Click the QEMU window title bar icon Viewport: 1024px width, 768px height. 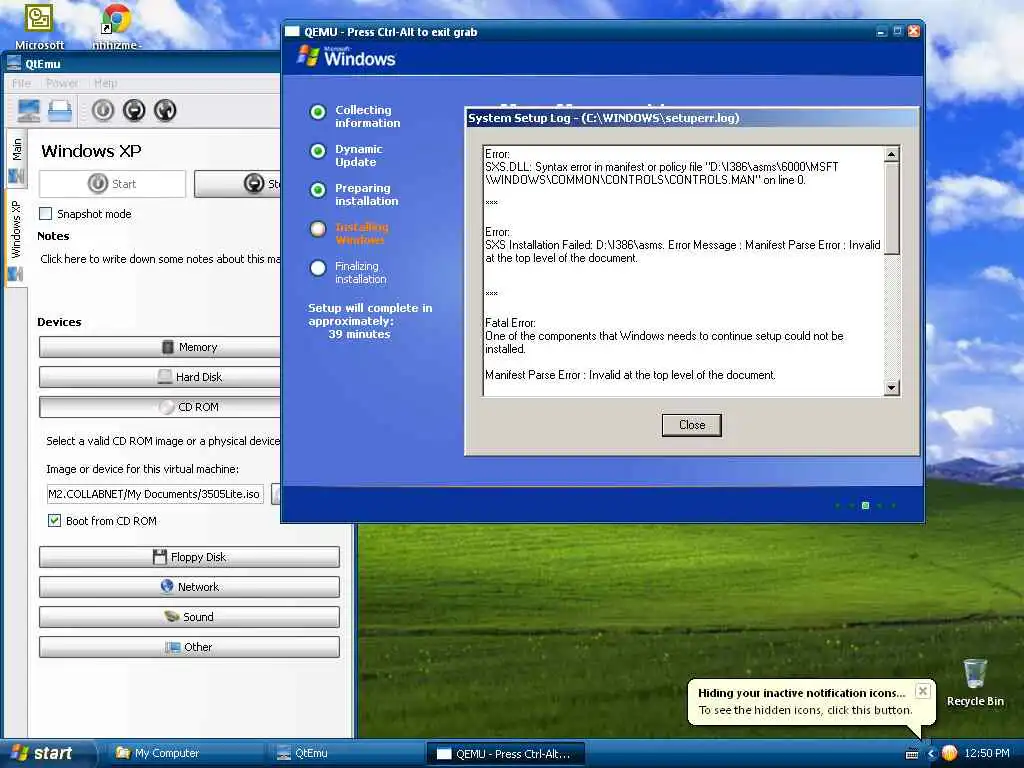tap(292, 31)
